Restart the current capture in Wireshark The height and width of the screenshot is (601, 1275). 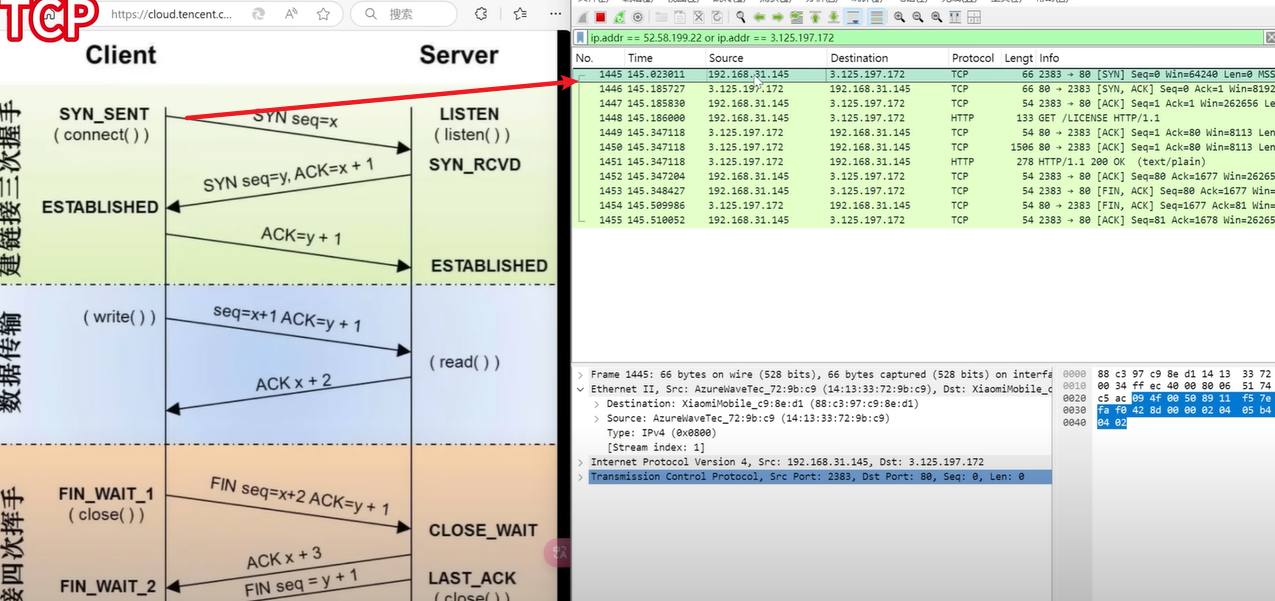click(619, 17)
